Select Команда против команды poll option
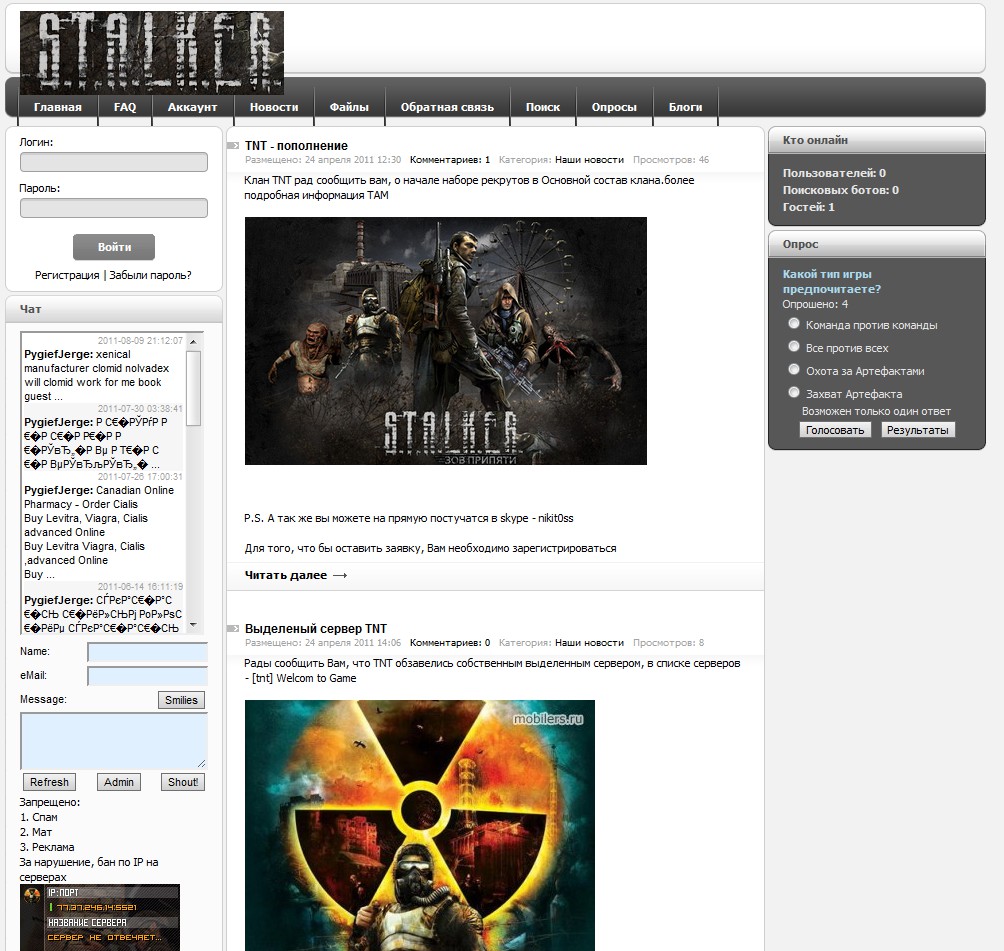 pyautogui.click(x=794, y=323)
